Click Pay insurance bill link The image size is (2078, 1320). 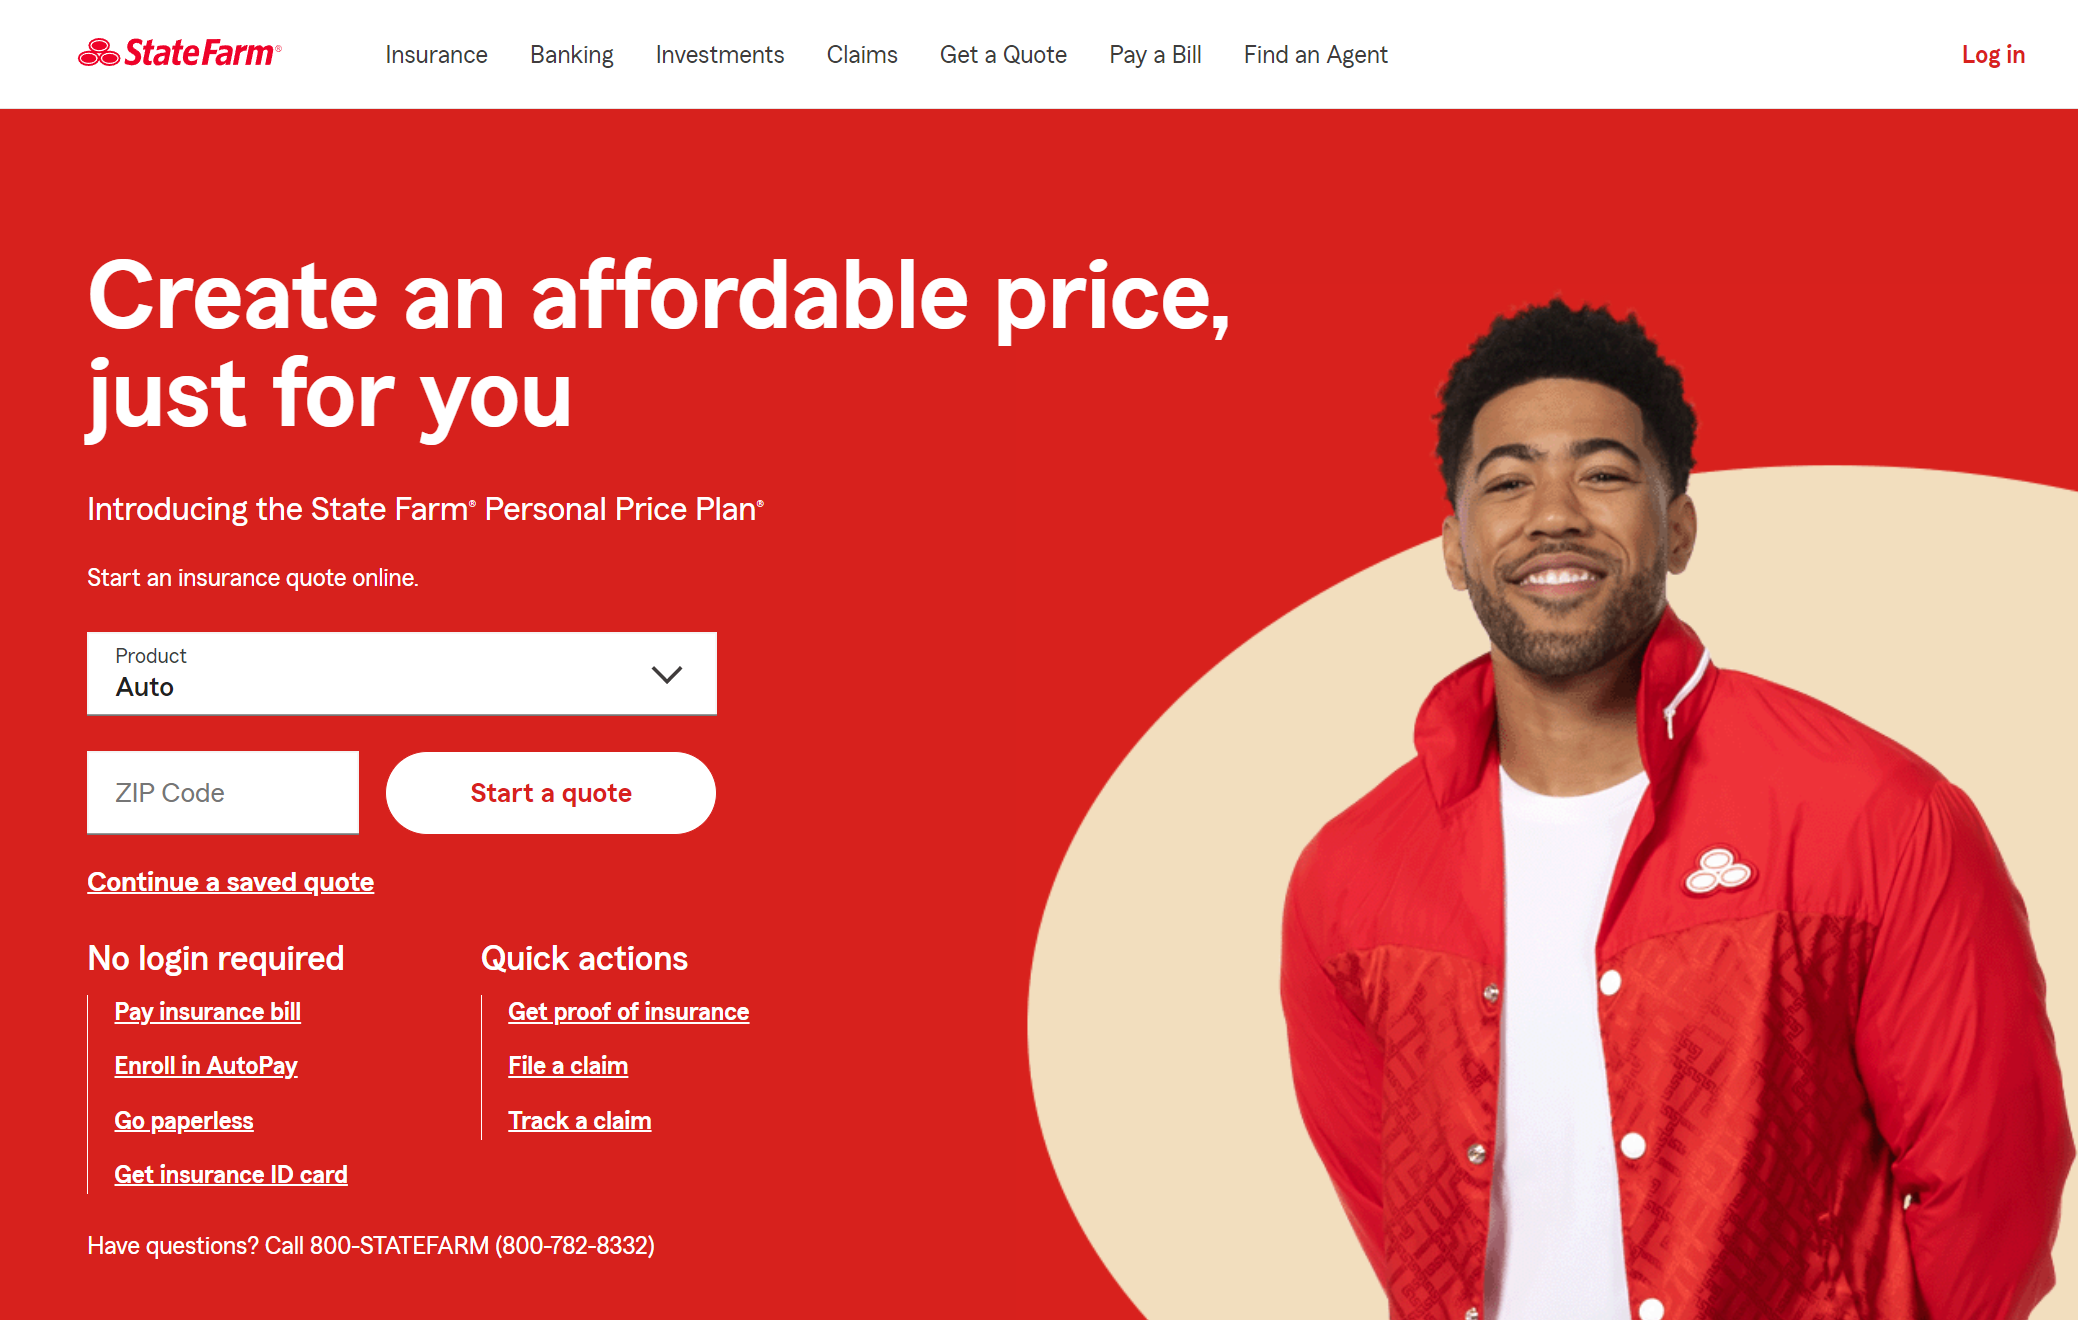click(x=207, y=1011)
